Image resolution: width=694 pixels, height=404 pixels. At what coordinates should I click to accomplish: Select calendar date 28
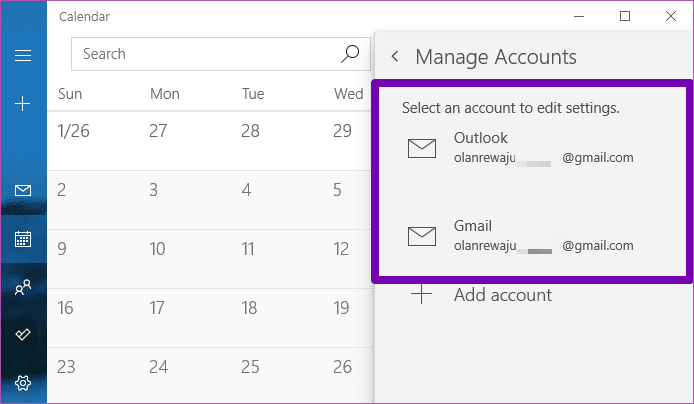250,131
